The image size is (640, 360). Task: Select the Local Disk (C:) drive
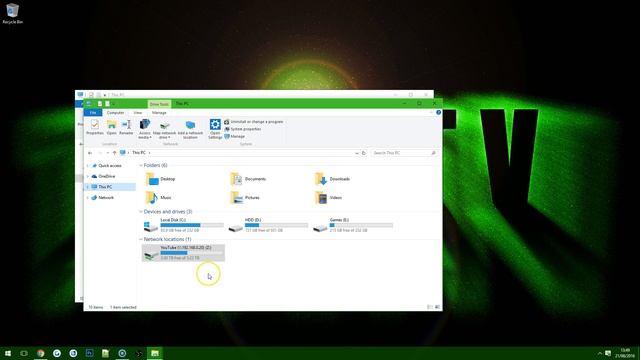184,225
